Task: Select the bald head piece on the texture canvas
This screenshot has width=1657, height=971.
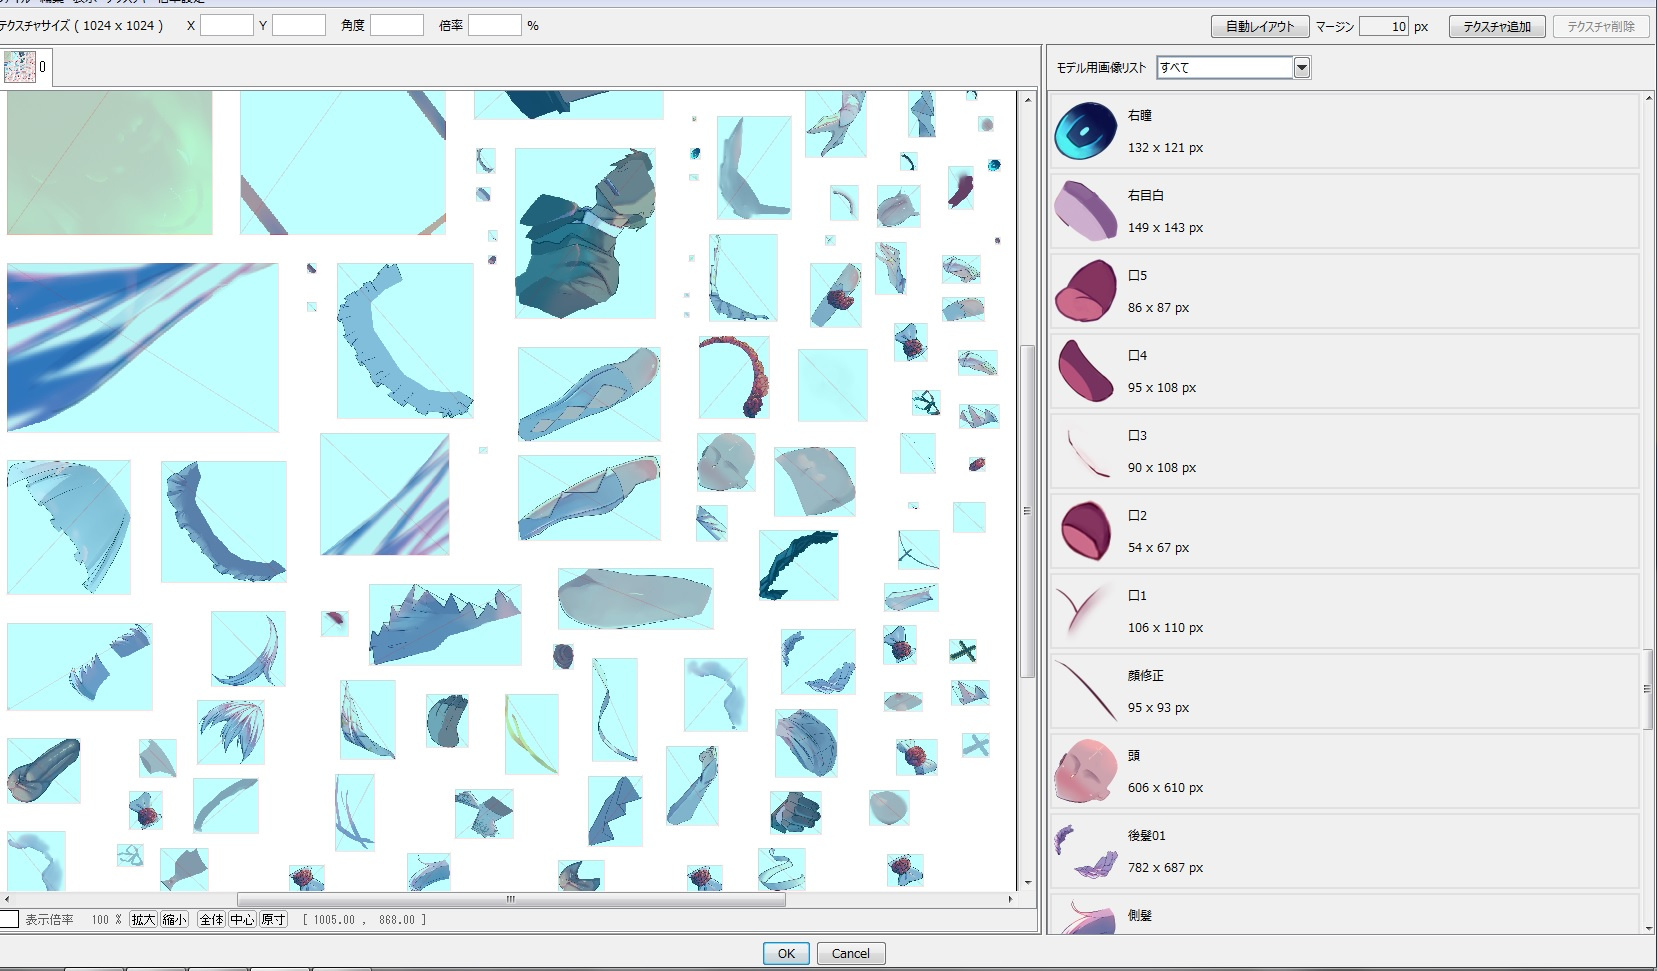Action: tap(726, 462)
